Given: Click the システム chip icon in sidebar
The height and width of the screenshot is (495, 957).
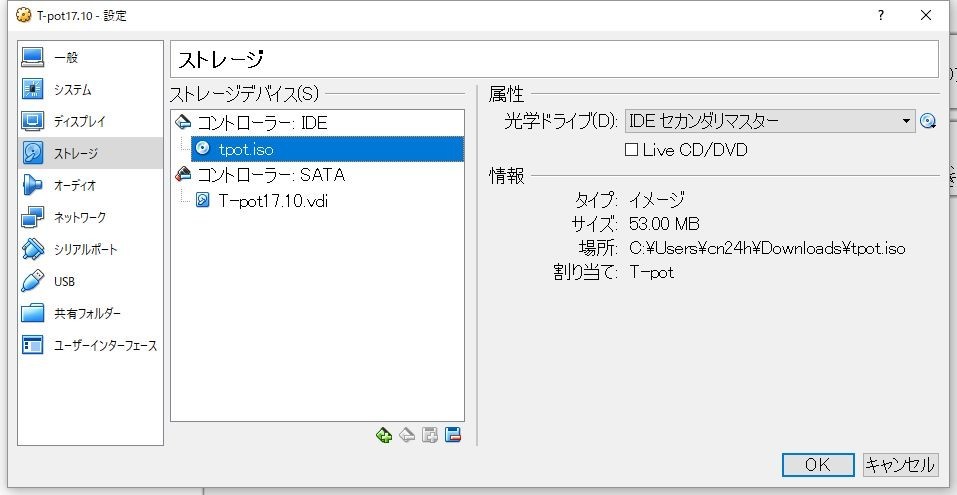Looking at the screenshot, I should 33,89.
